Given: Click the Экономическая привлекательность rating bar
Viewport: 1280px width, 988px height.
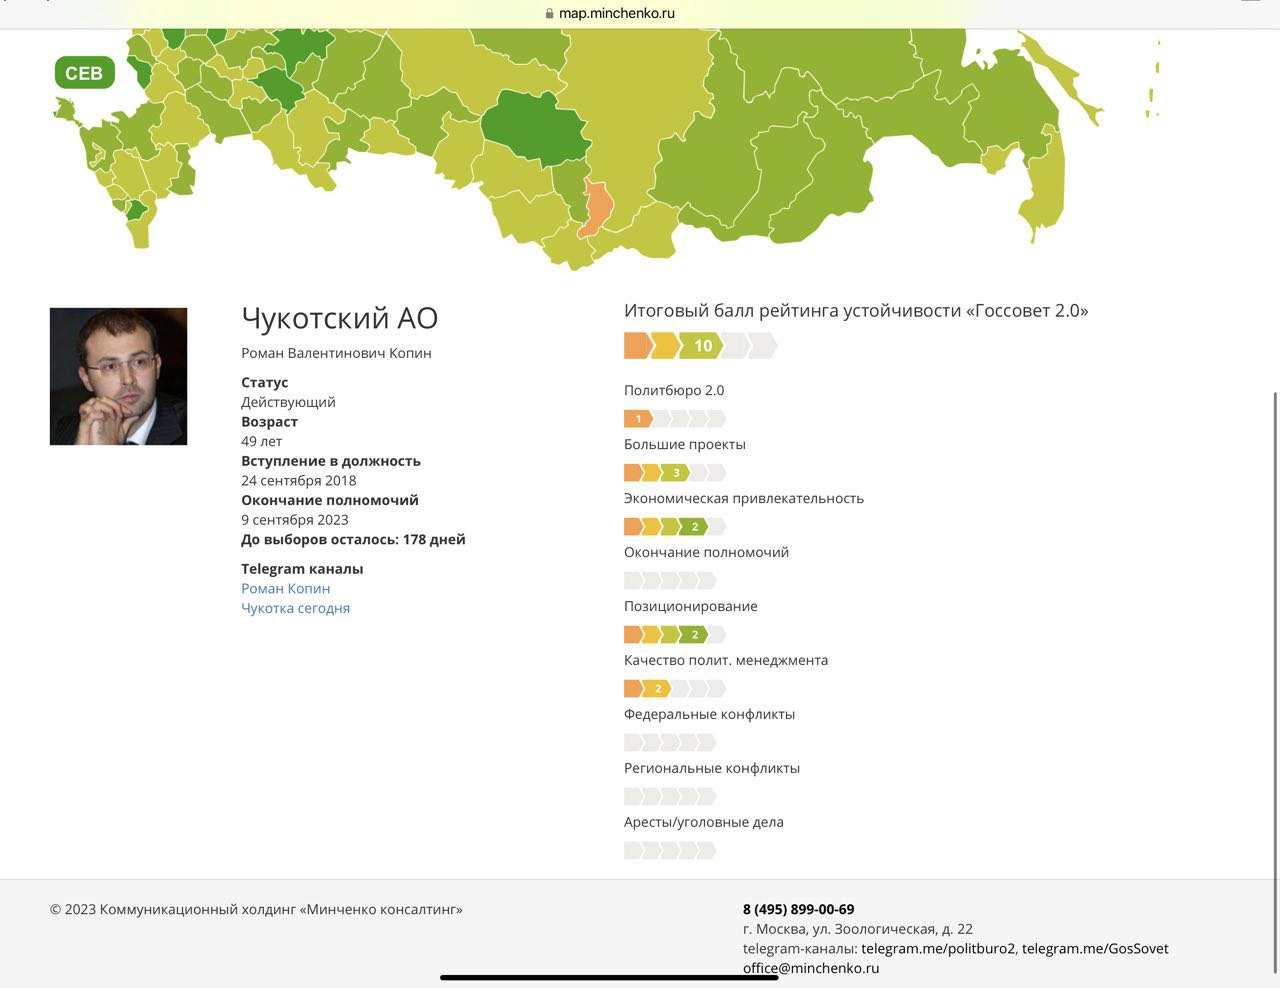Looking at the screenshot, I should [x=674, y=527].
